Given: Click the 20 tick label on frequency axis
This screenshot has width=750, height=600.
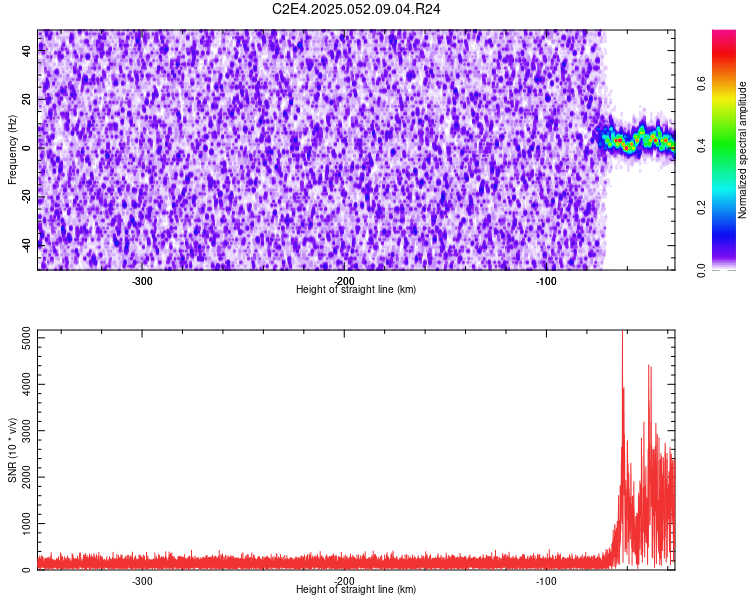Looking at the screenshot, I should coord(27,99).
